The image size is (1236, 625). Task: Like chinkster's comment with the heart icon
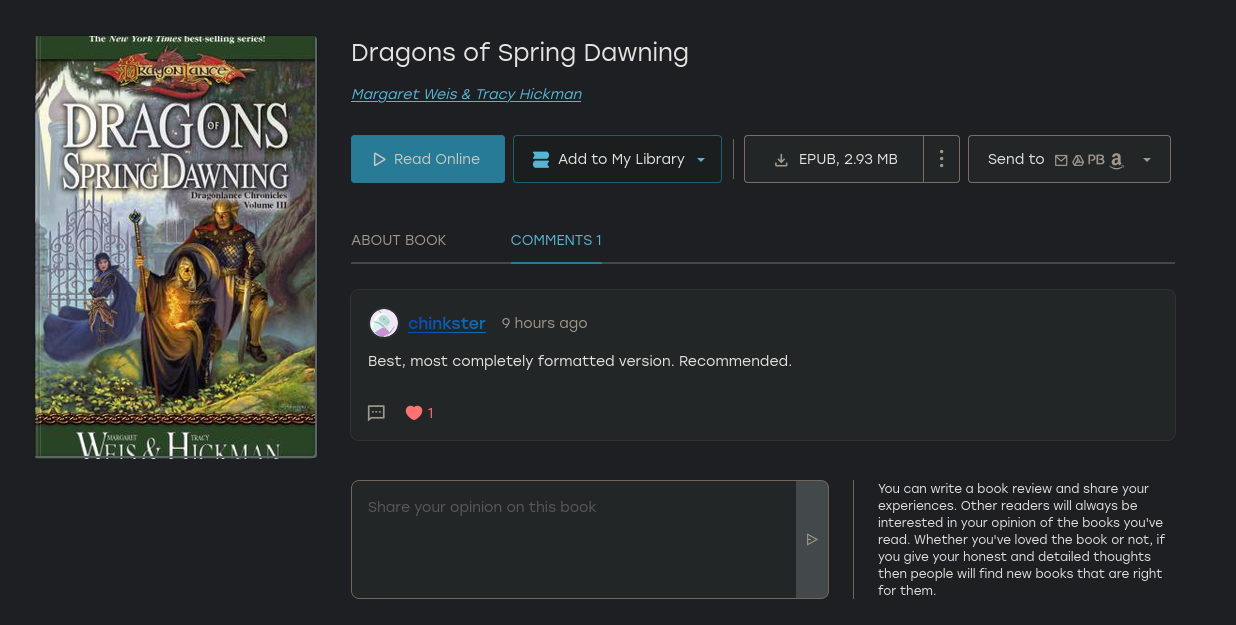click(414, 413)
